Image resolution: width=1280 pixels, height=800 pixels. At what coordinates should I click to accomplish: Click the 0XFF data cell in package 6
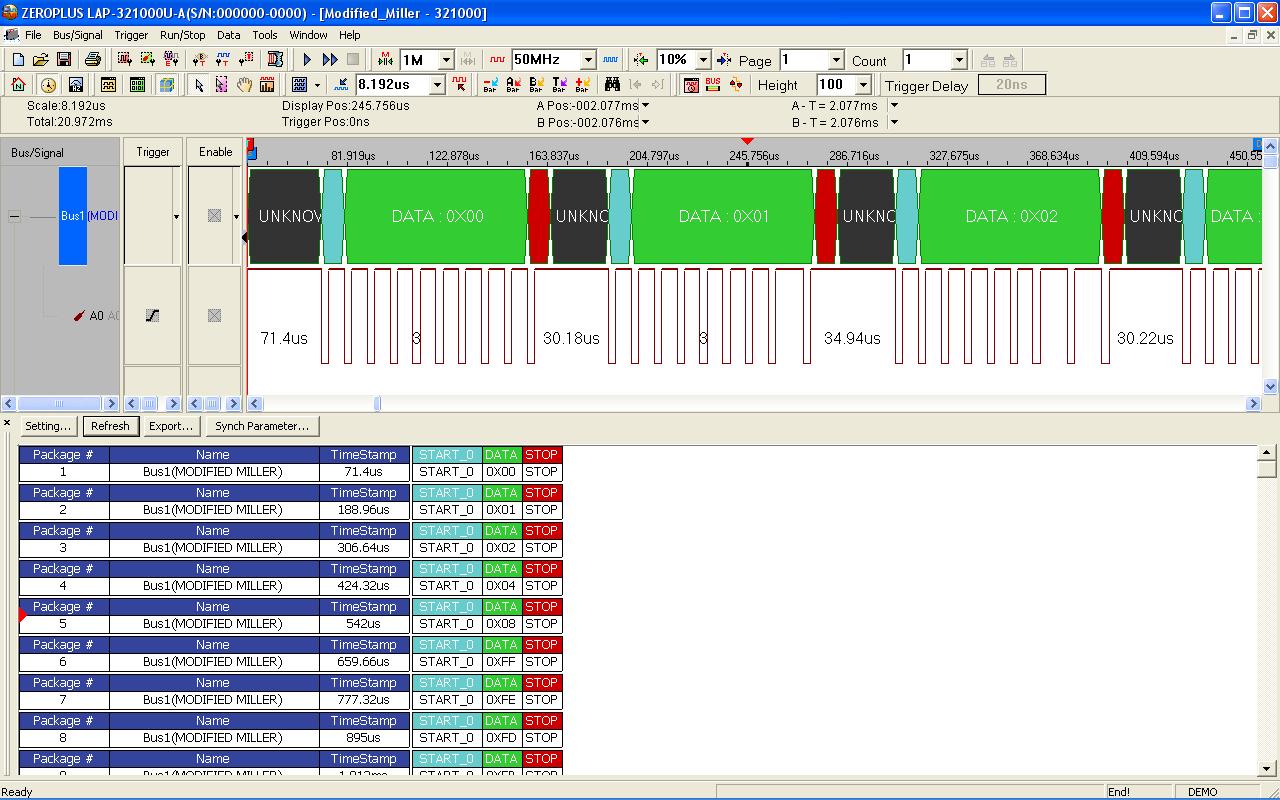point(501,662)
